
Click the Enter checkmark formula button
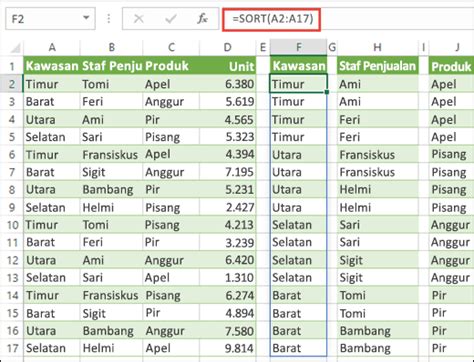tap(171, 19)
